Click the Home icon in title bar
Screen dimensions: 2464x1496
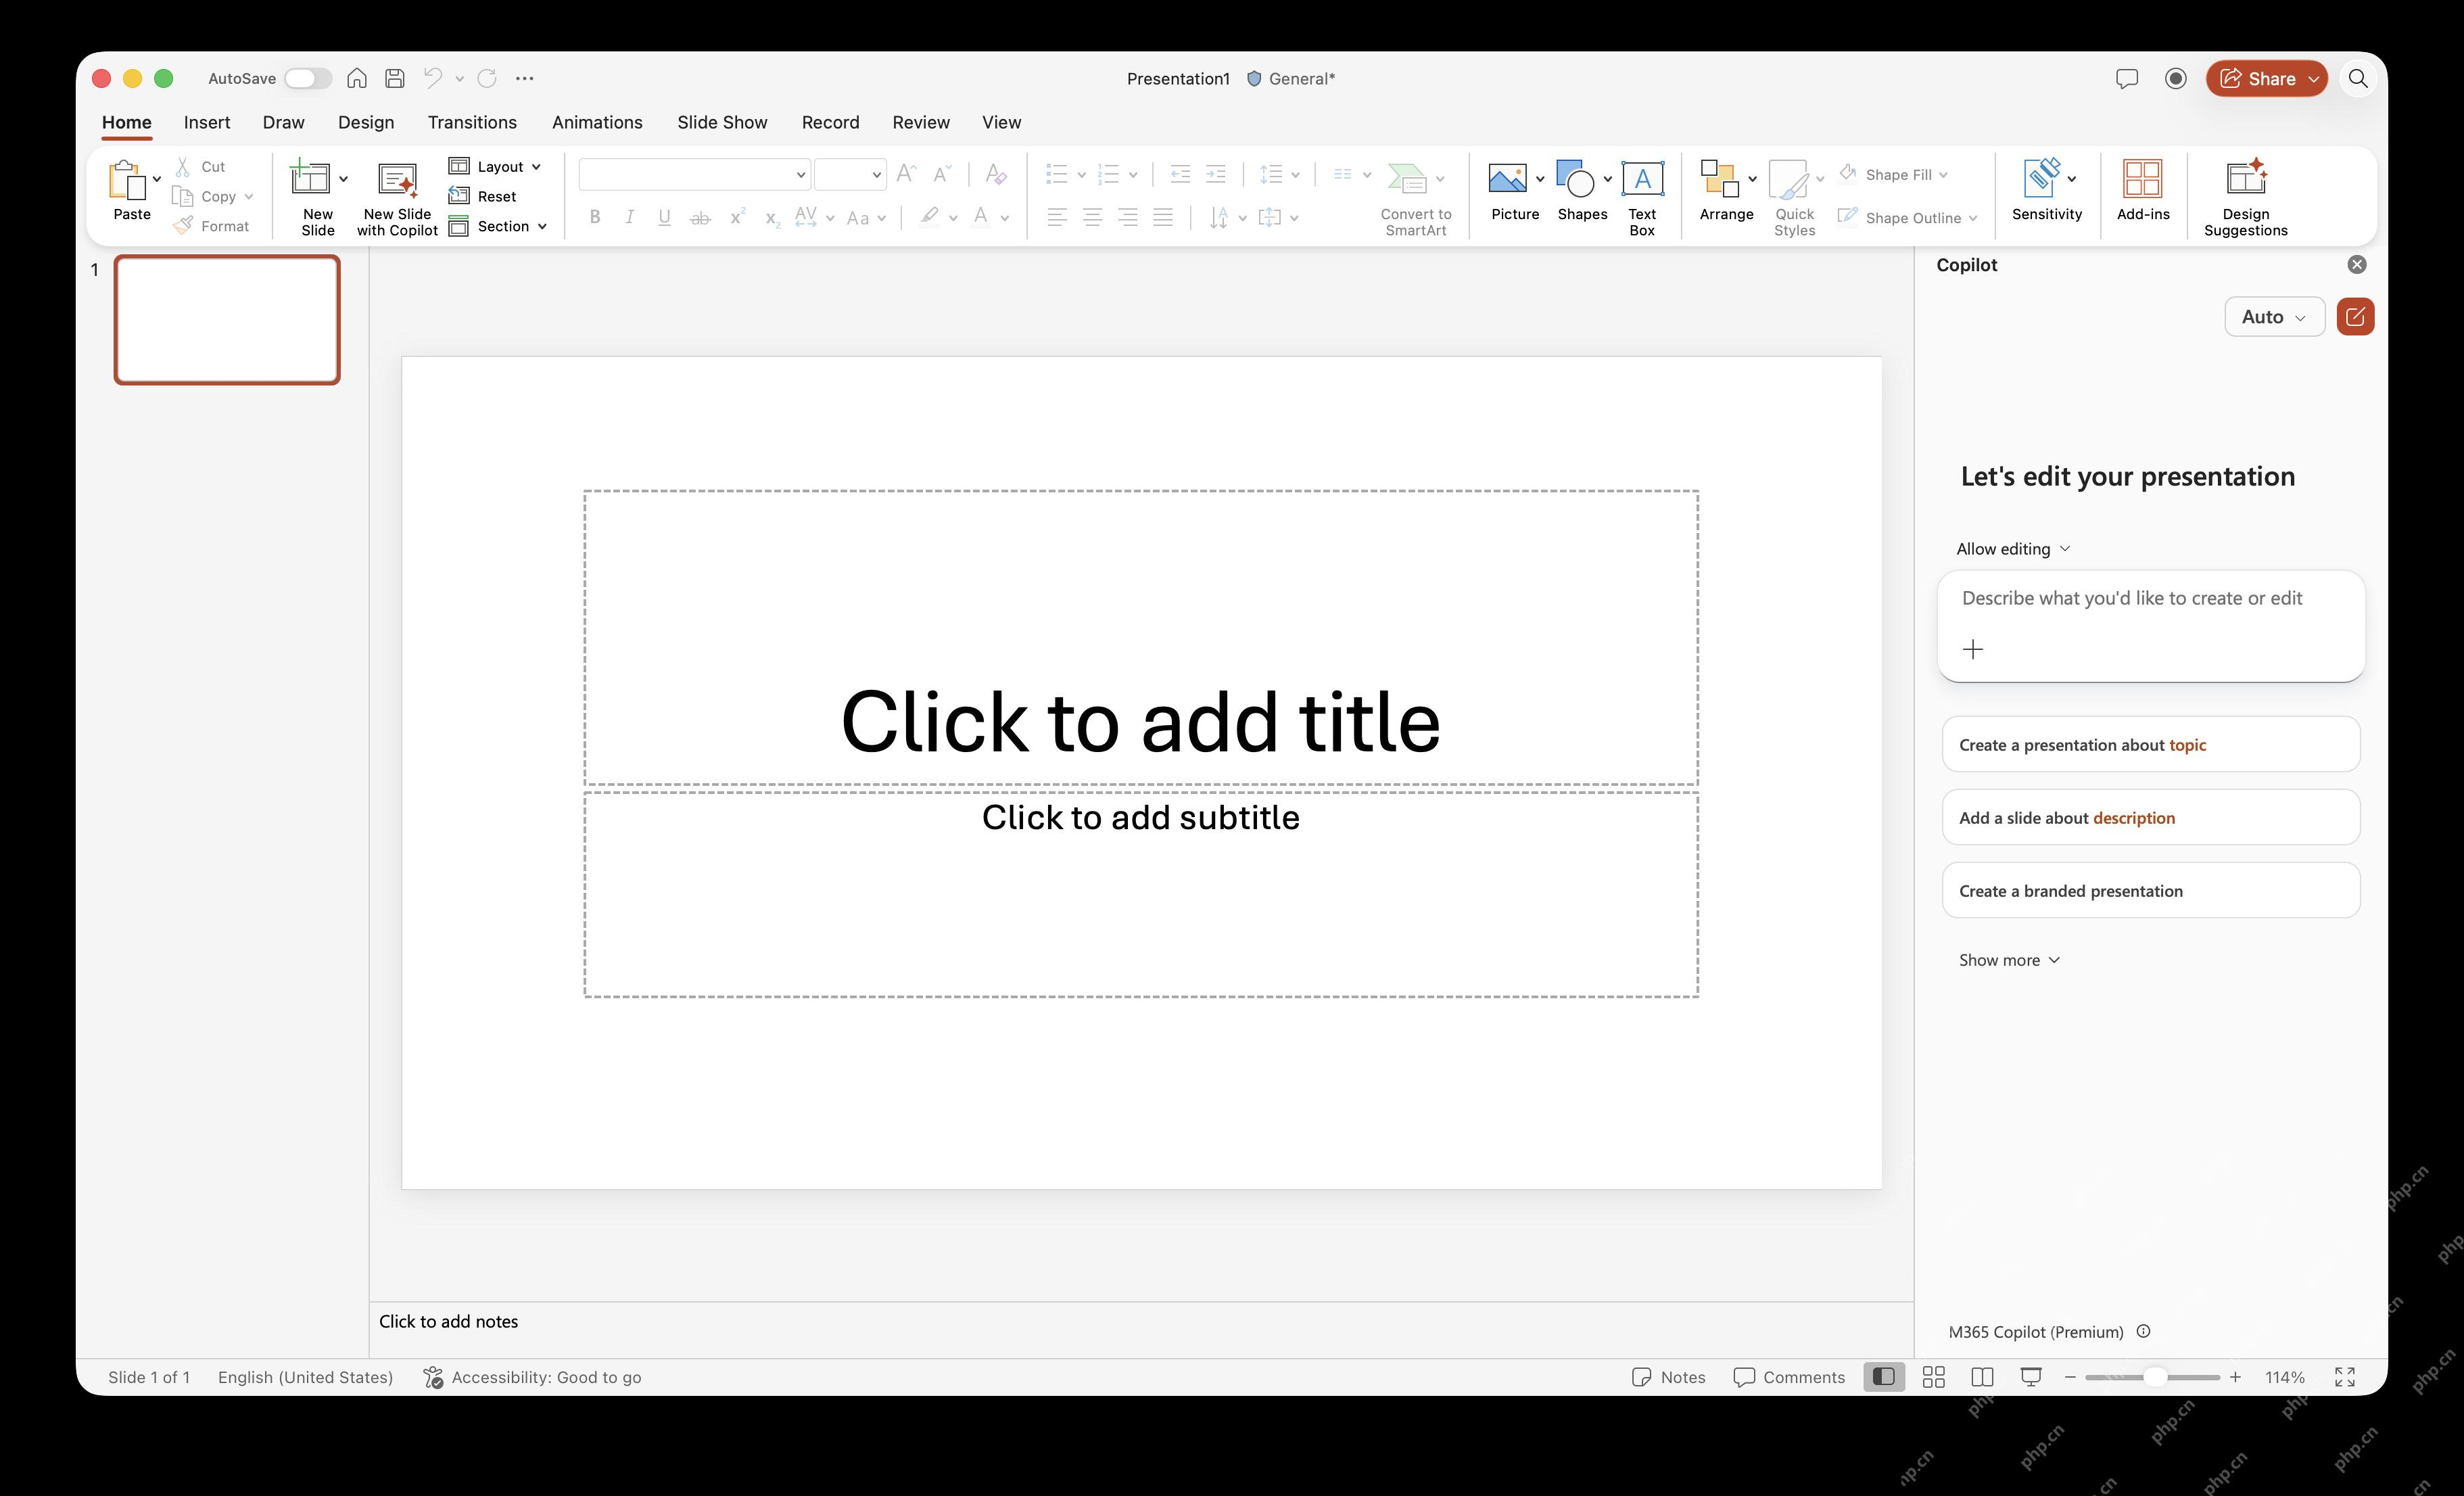pyautogui.click(x=357, y=78)
